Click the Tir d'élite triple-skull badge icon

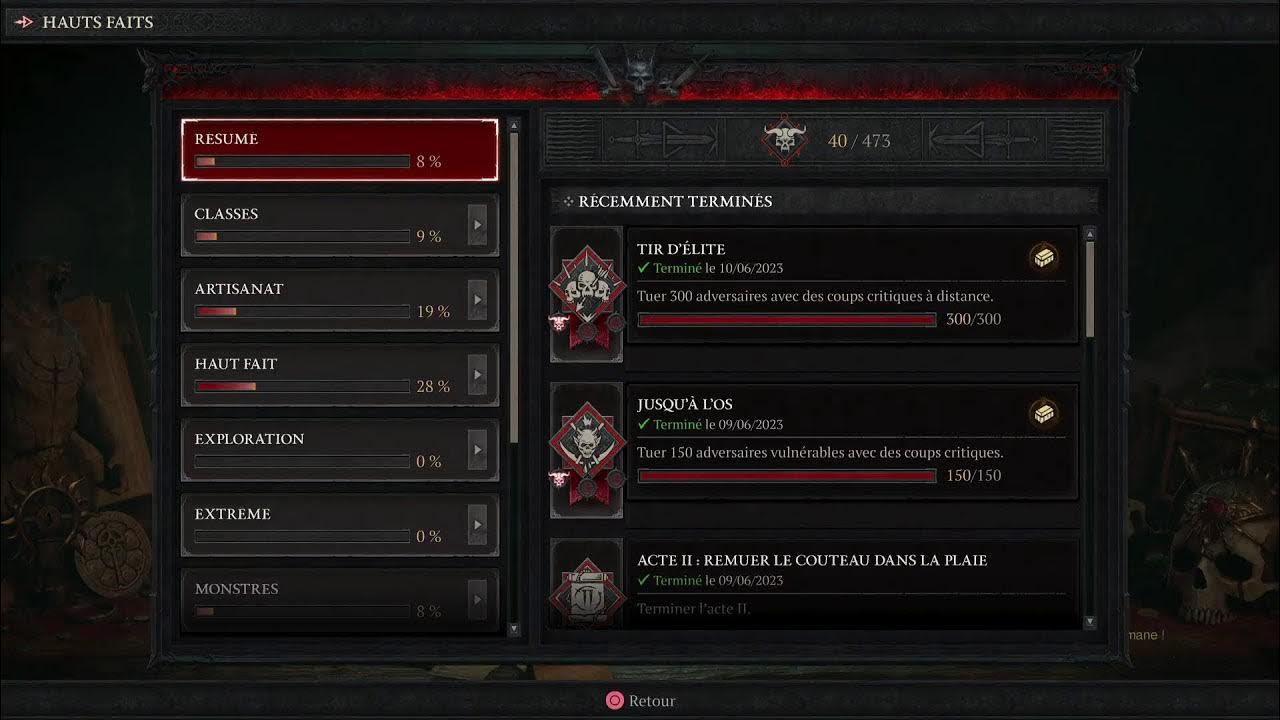click(586, 291)
